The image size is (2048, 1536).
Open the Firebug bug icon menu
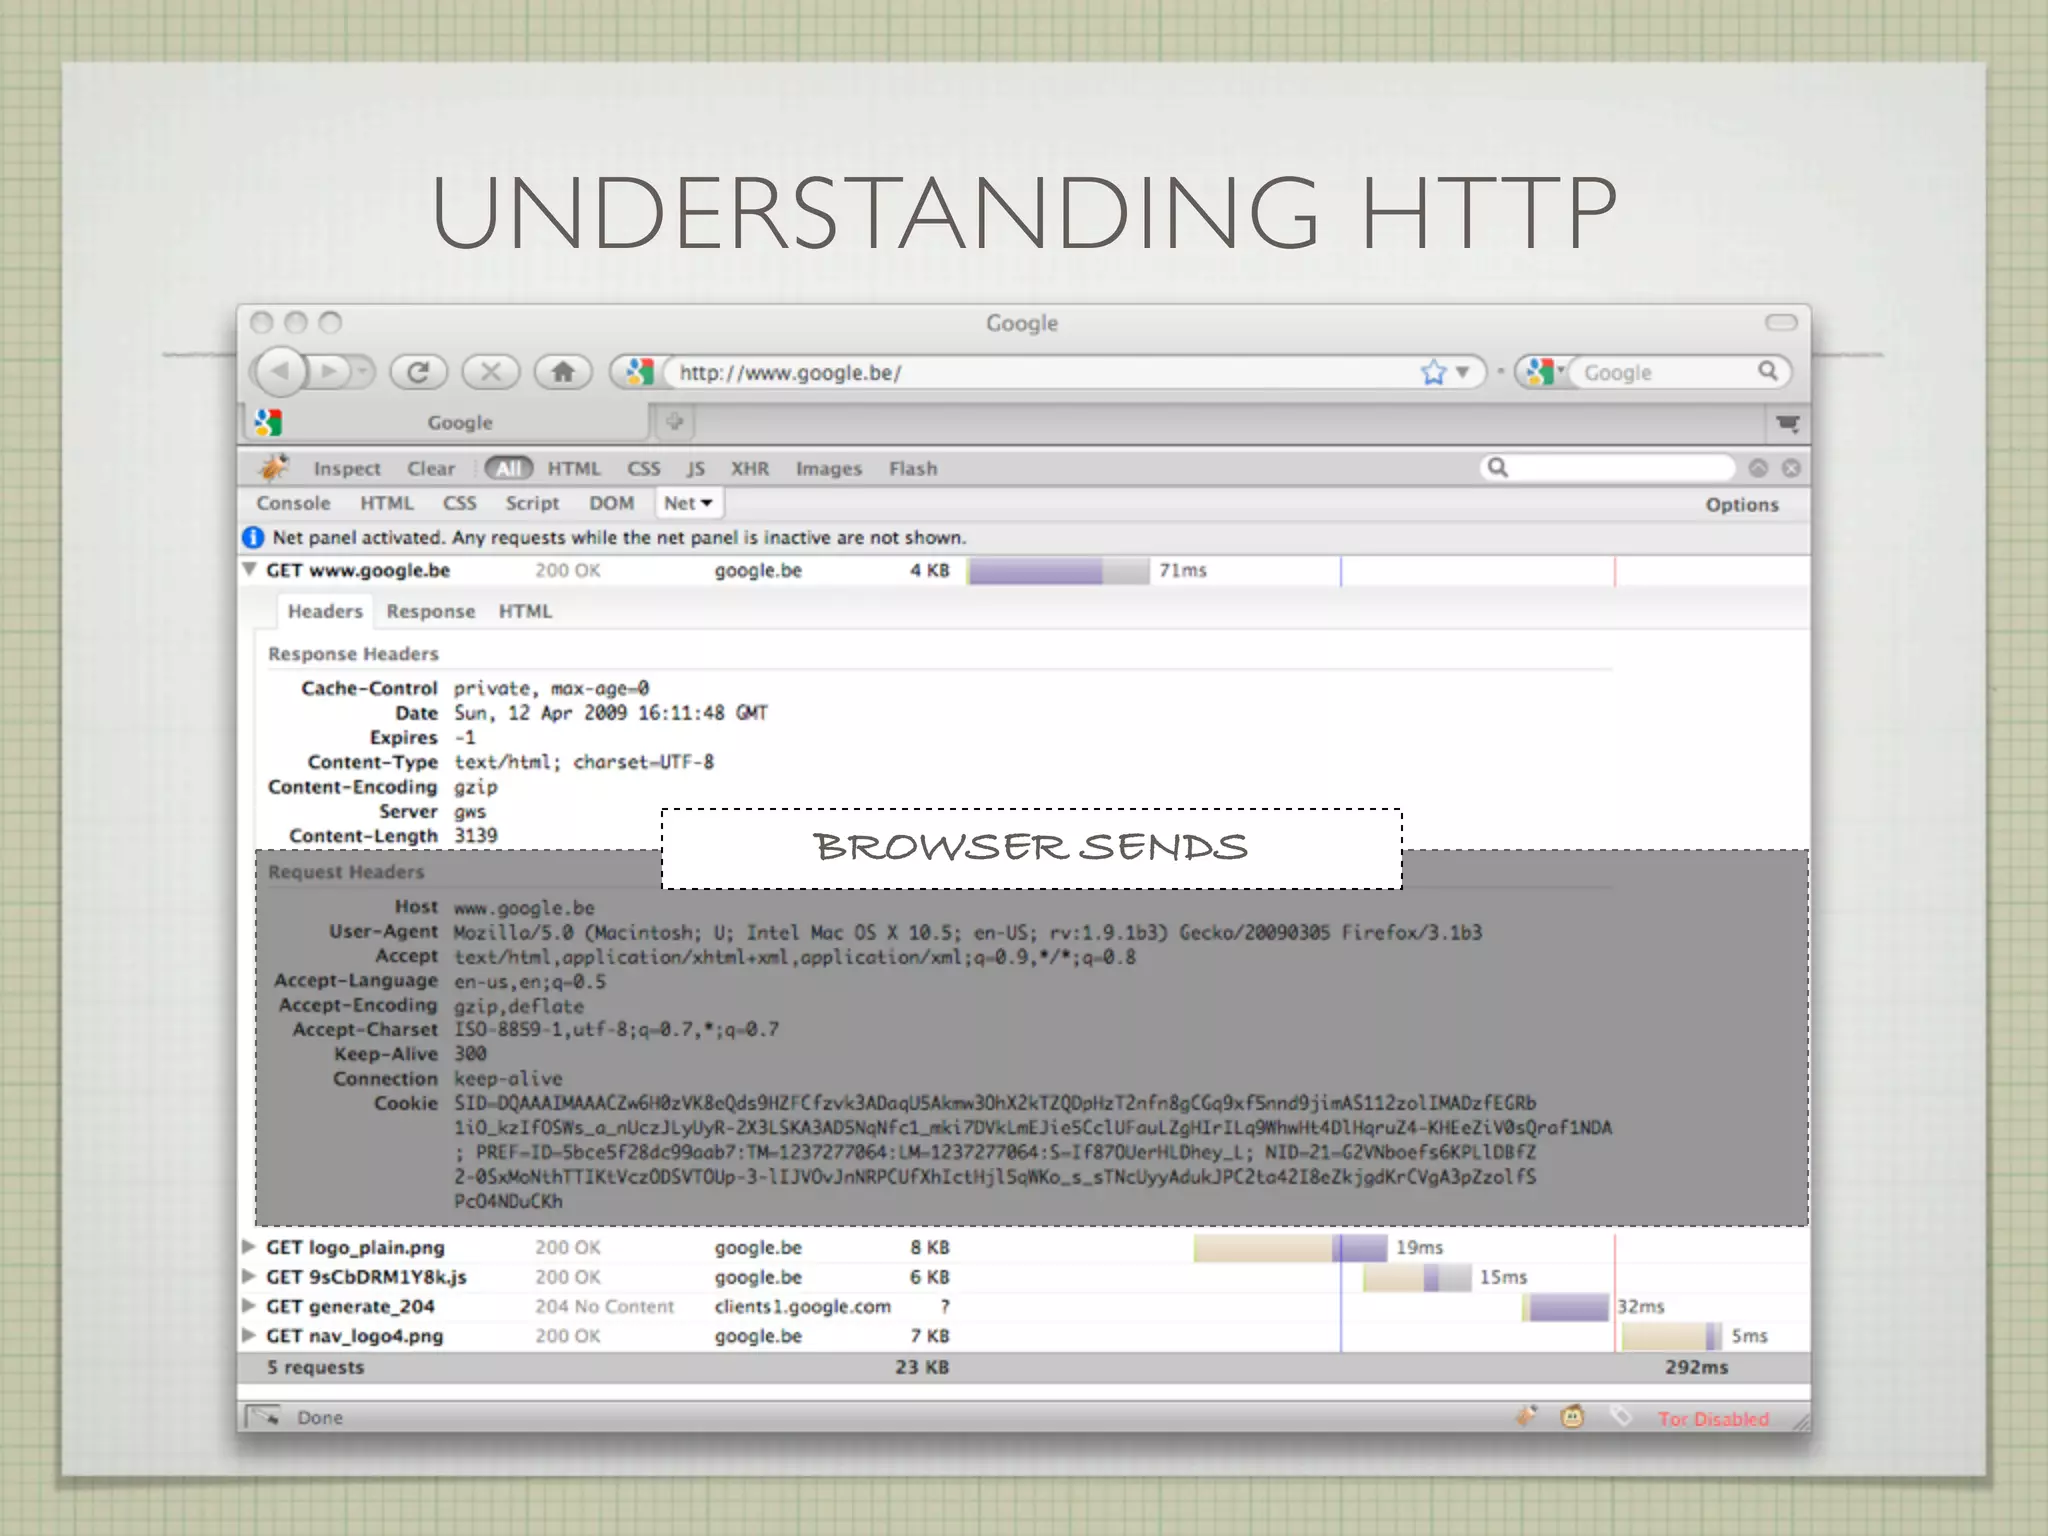(273, 467)
